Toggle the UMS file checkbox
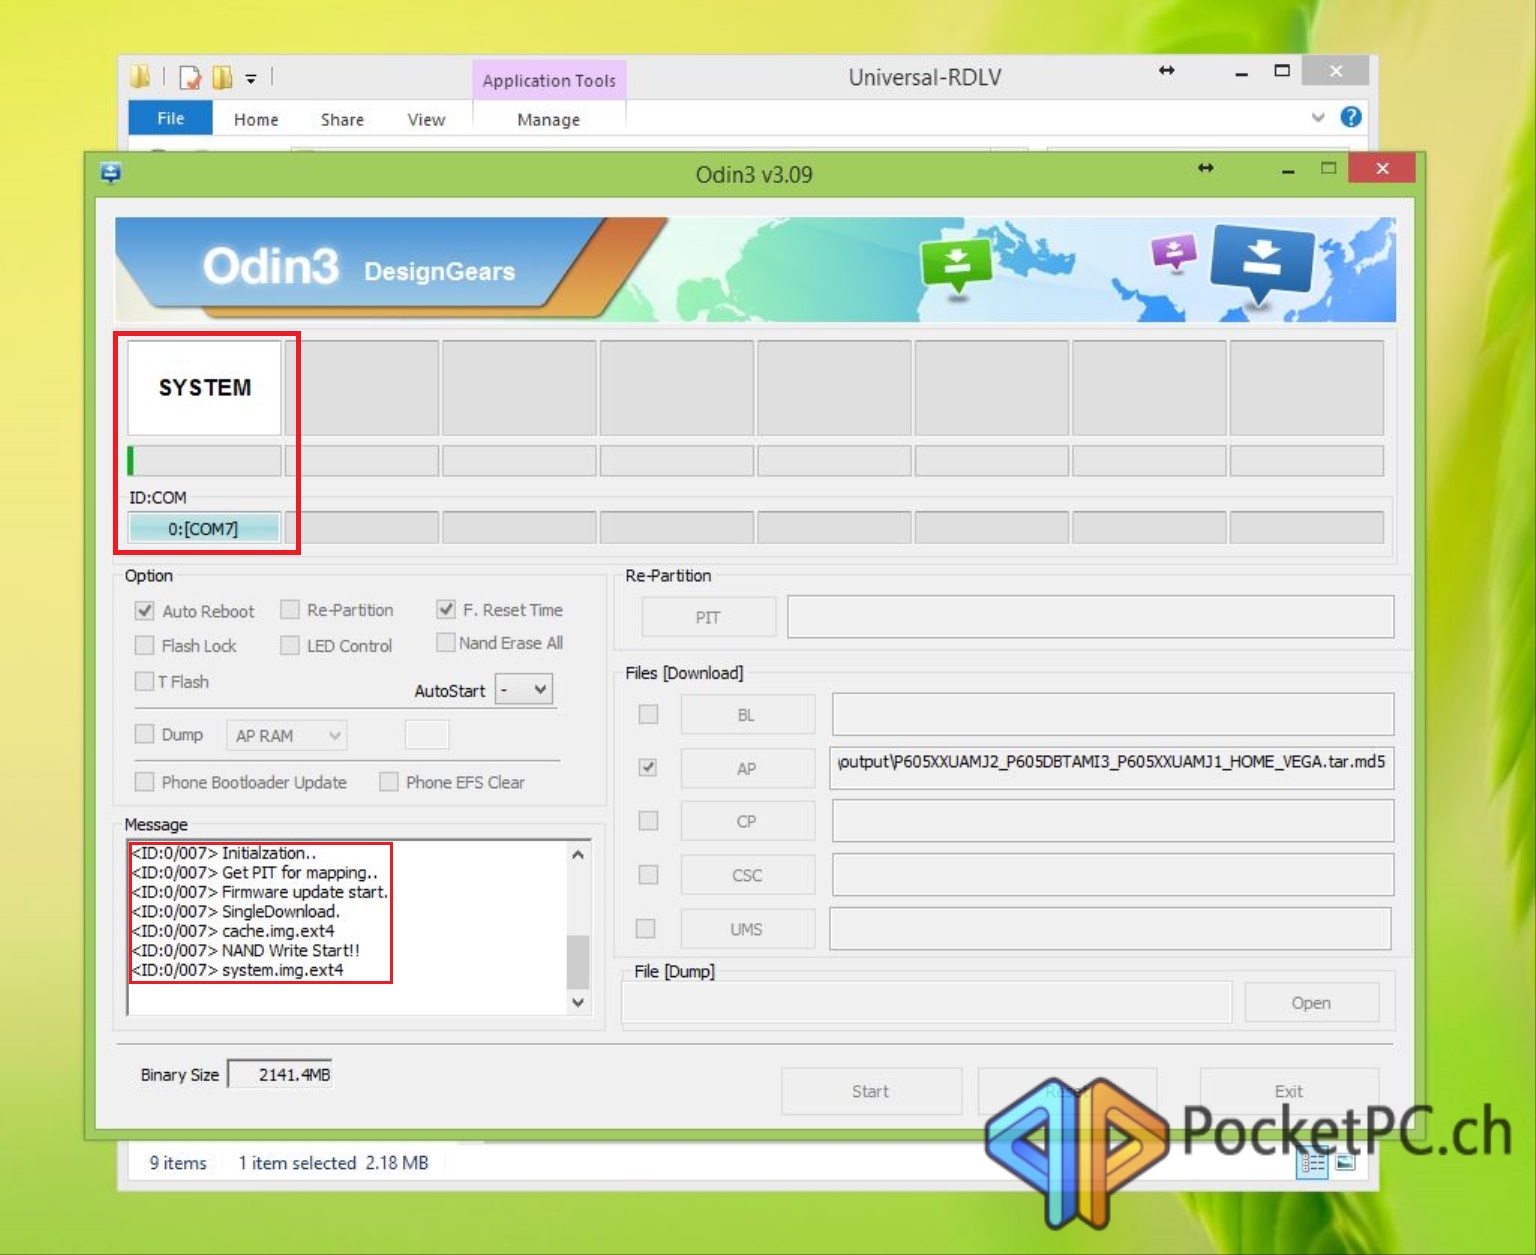Viewport: 1536px width, 1255px height. click(646, 928)
